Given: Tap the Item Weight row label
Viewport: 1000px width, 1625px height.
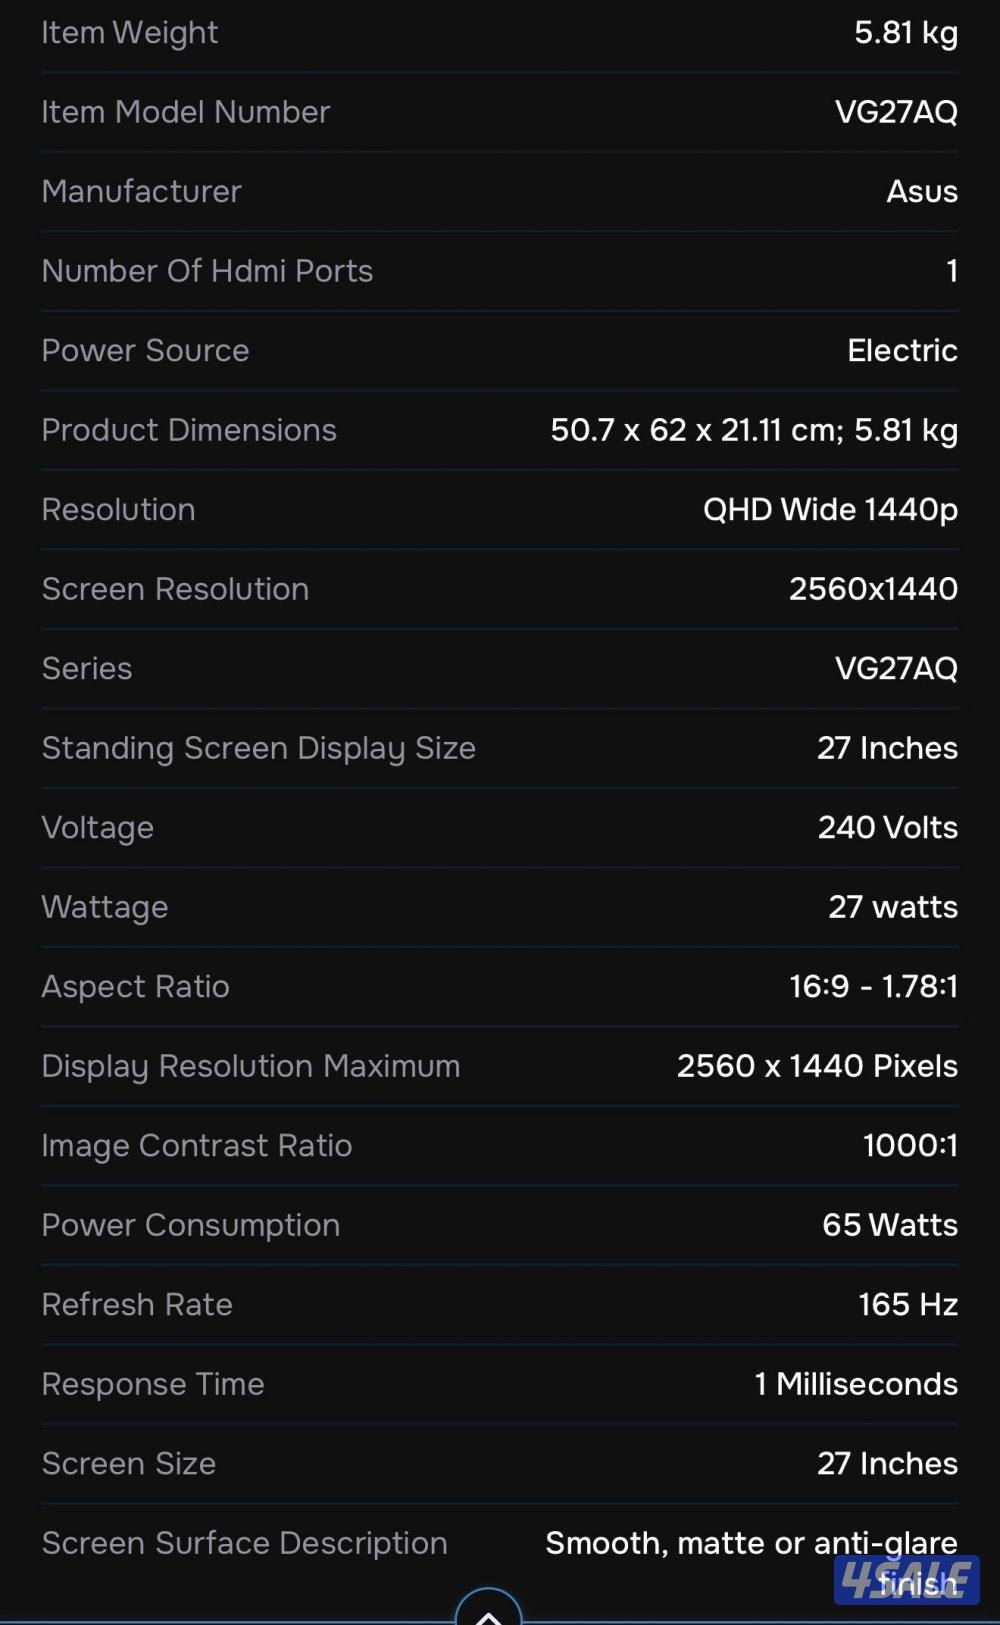Looking at the screenshot, I should (130, 33).
